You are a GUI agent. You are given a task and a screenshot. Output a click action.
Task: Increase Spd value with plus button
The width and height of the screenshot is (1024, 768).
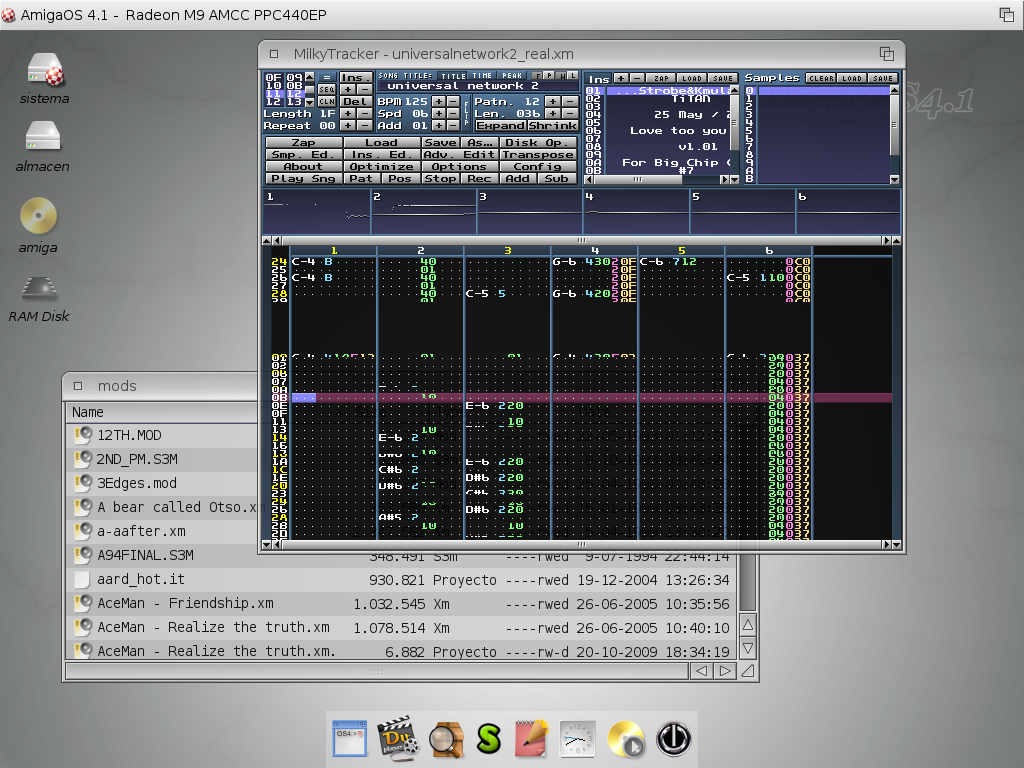pyautogui.click(x=439, y=114)
